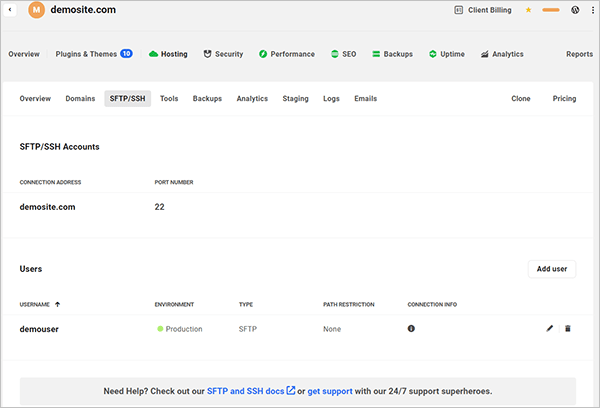Screen dimensions: 600x408
Task: Click the None path restriction value
Action: pyautogui.click(x=332, y=329)
